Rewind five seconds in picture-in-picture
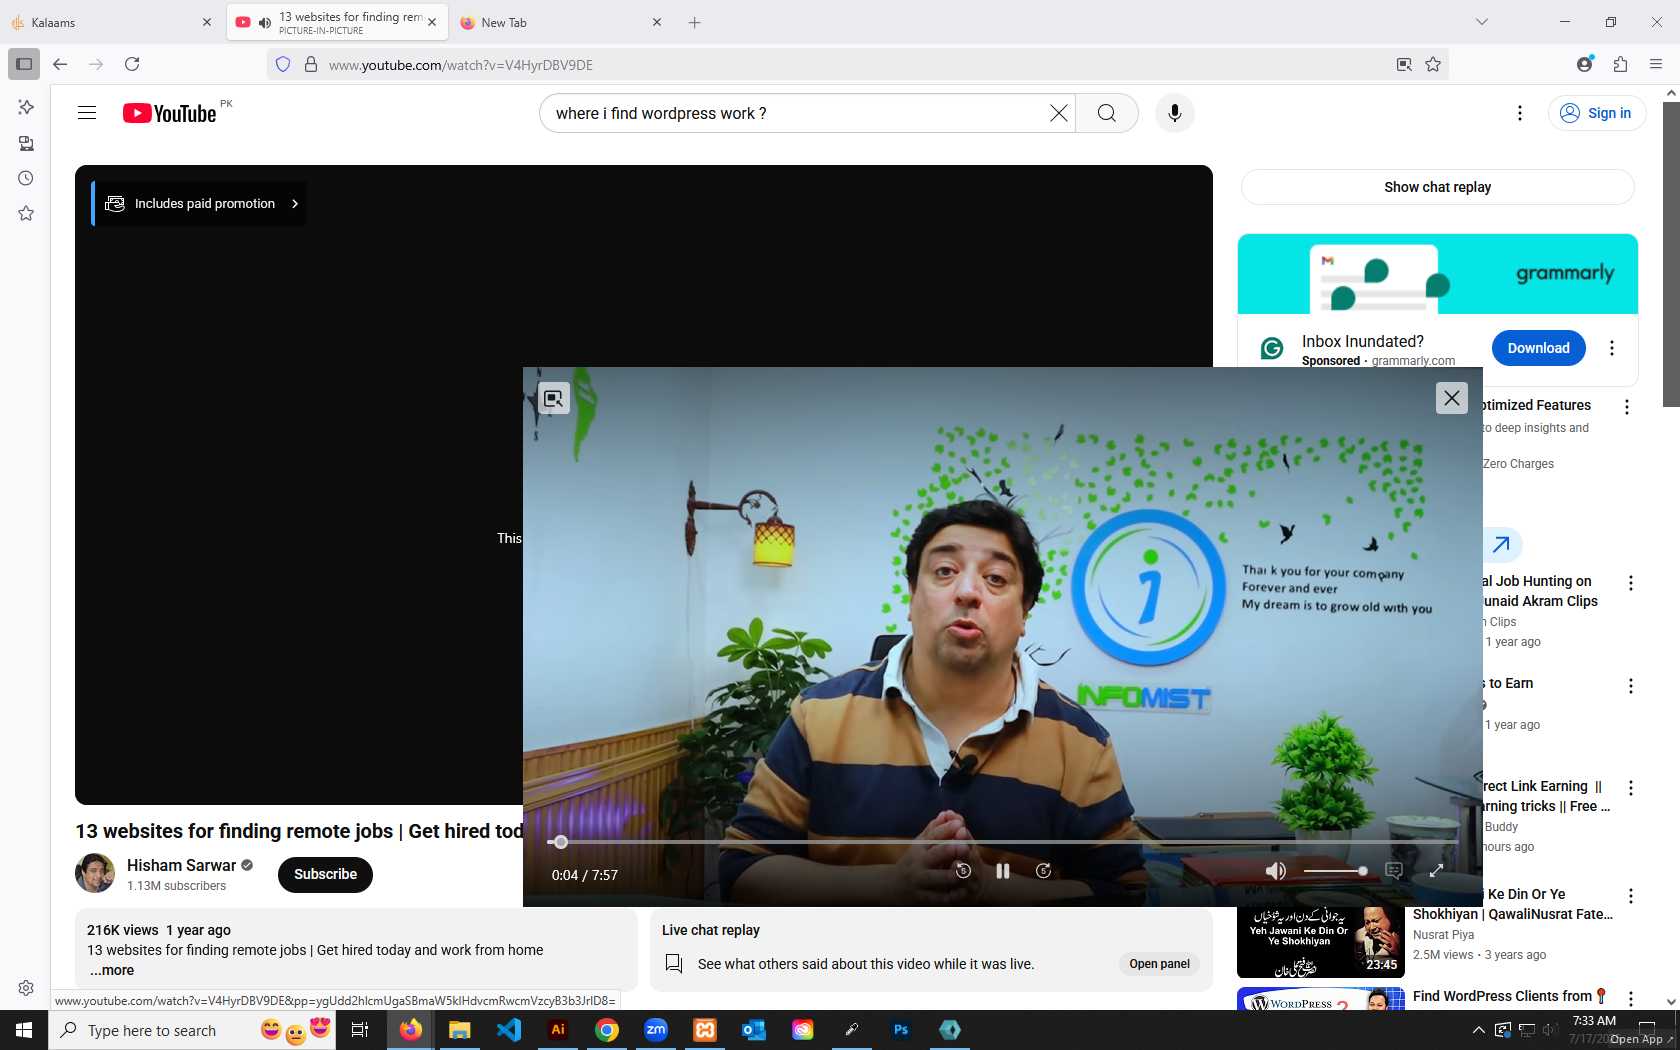The image size is (1680, 1050). tap(963, 871)
